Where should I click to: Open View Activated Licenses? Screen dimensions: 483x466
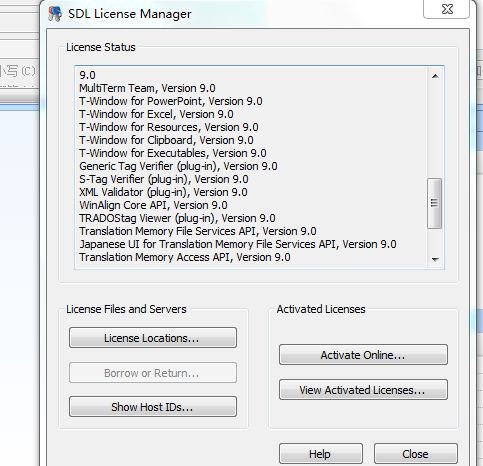click(363, 389)
